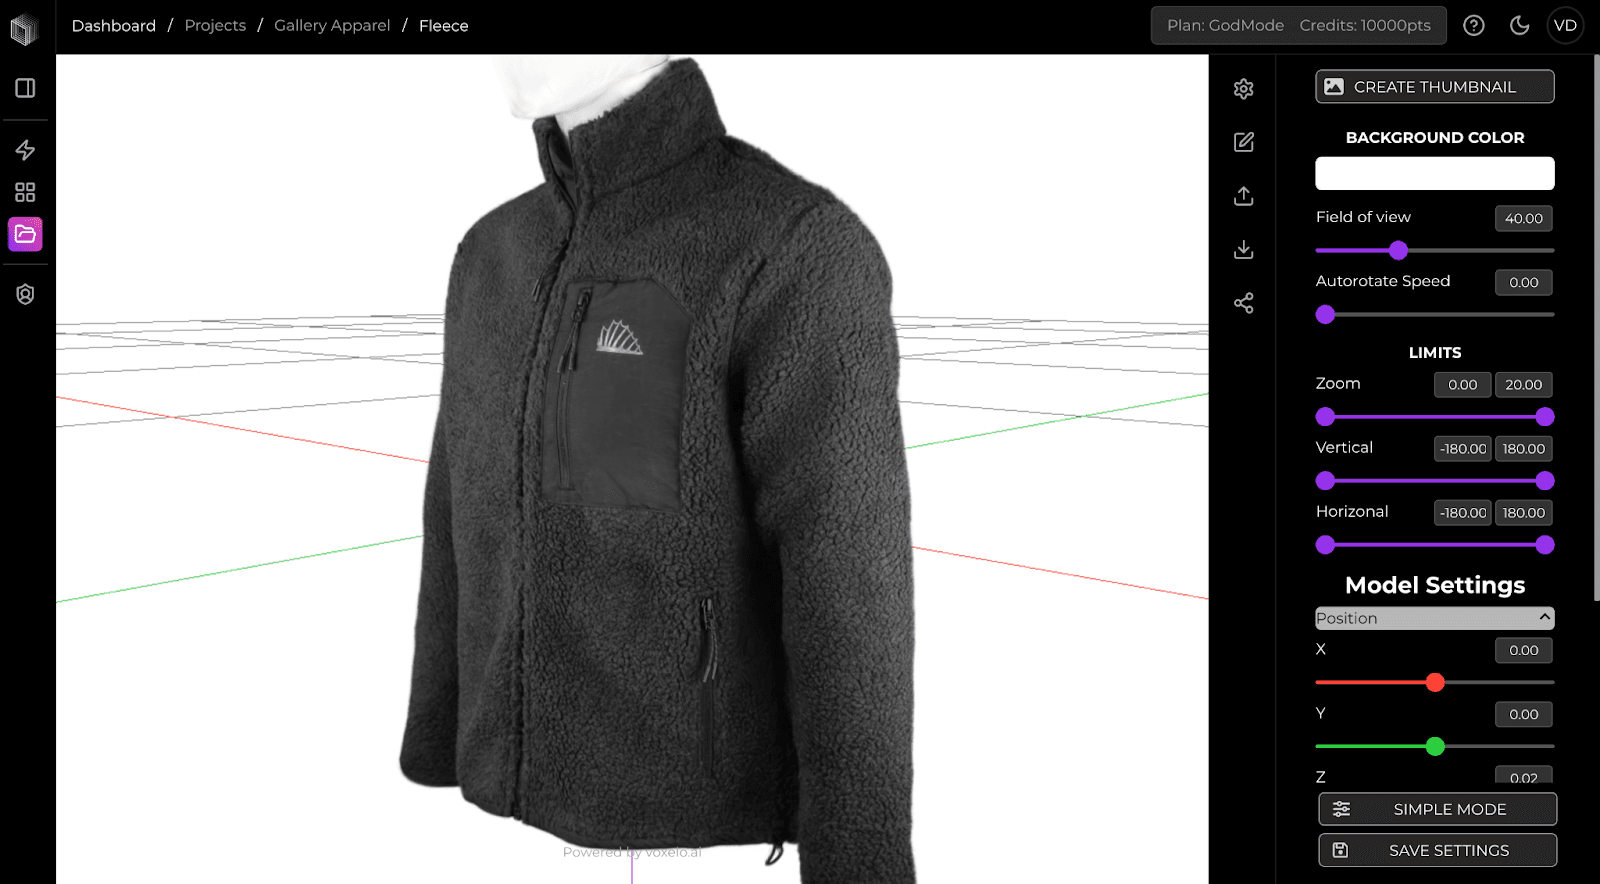Toggle the sidebar panel icon
1600x884 pixels.
coord(25,88)
